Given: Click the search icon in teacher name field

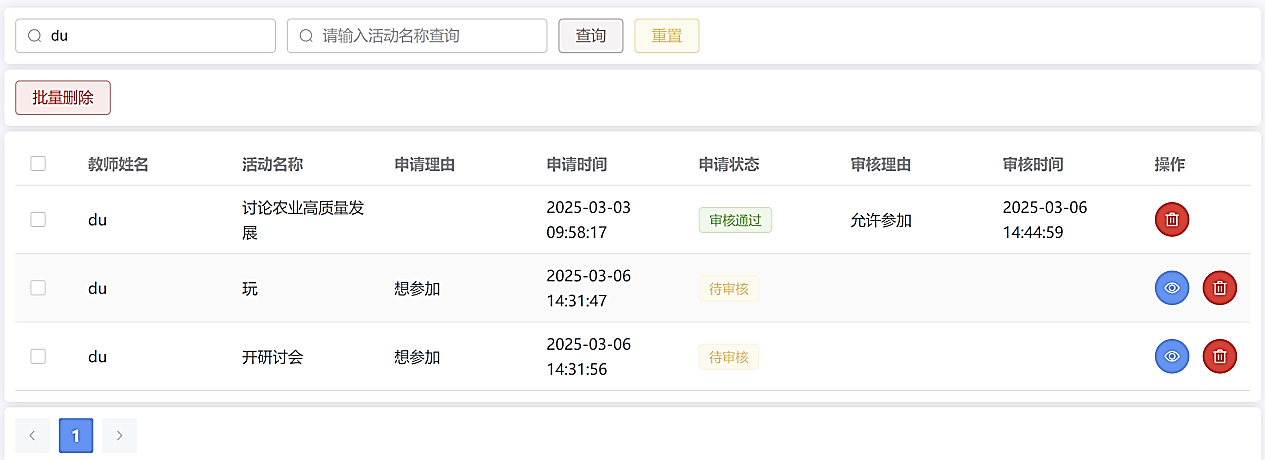Looking at the screenshot, I should tap(35, 36).
